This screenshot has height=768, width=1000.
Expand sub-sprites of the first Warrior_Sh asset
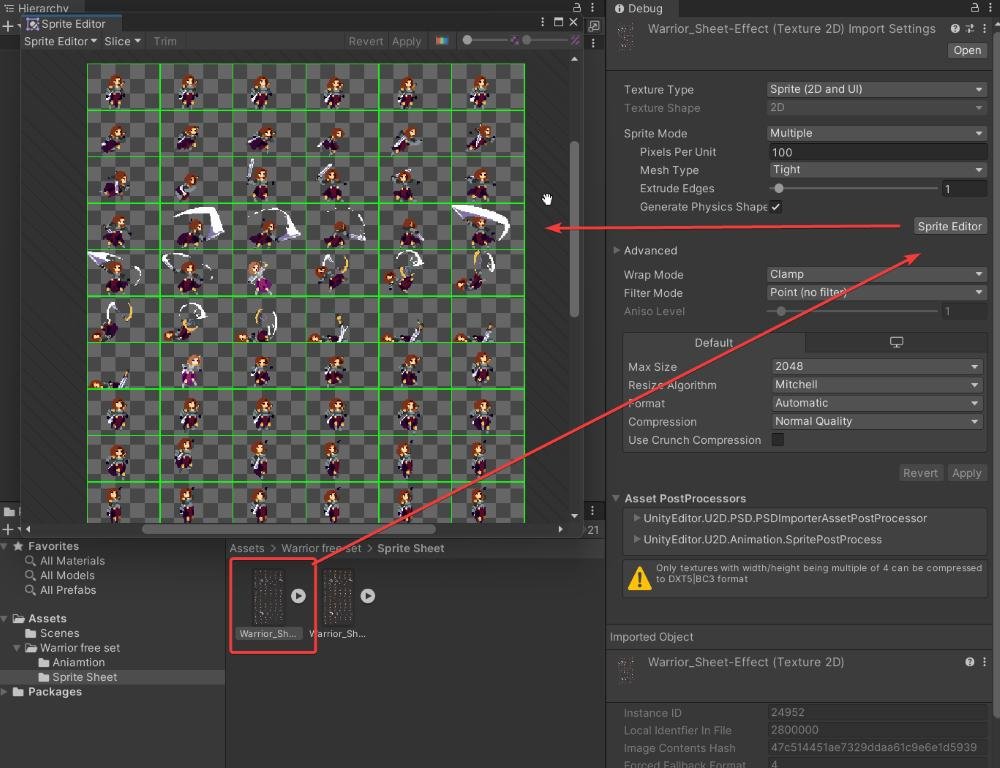point(298,596)
